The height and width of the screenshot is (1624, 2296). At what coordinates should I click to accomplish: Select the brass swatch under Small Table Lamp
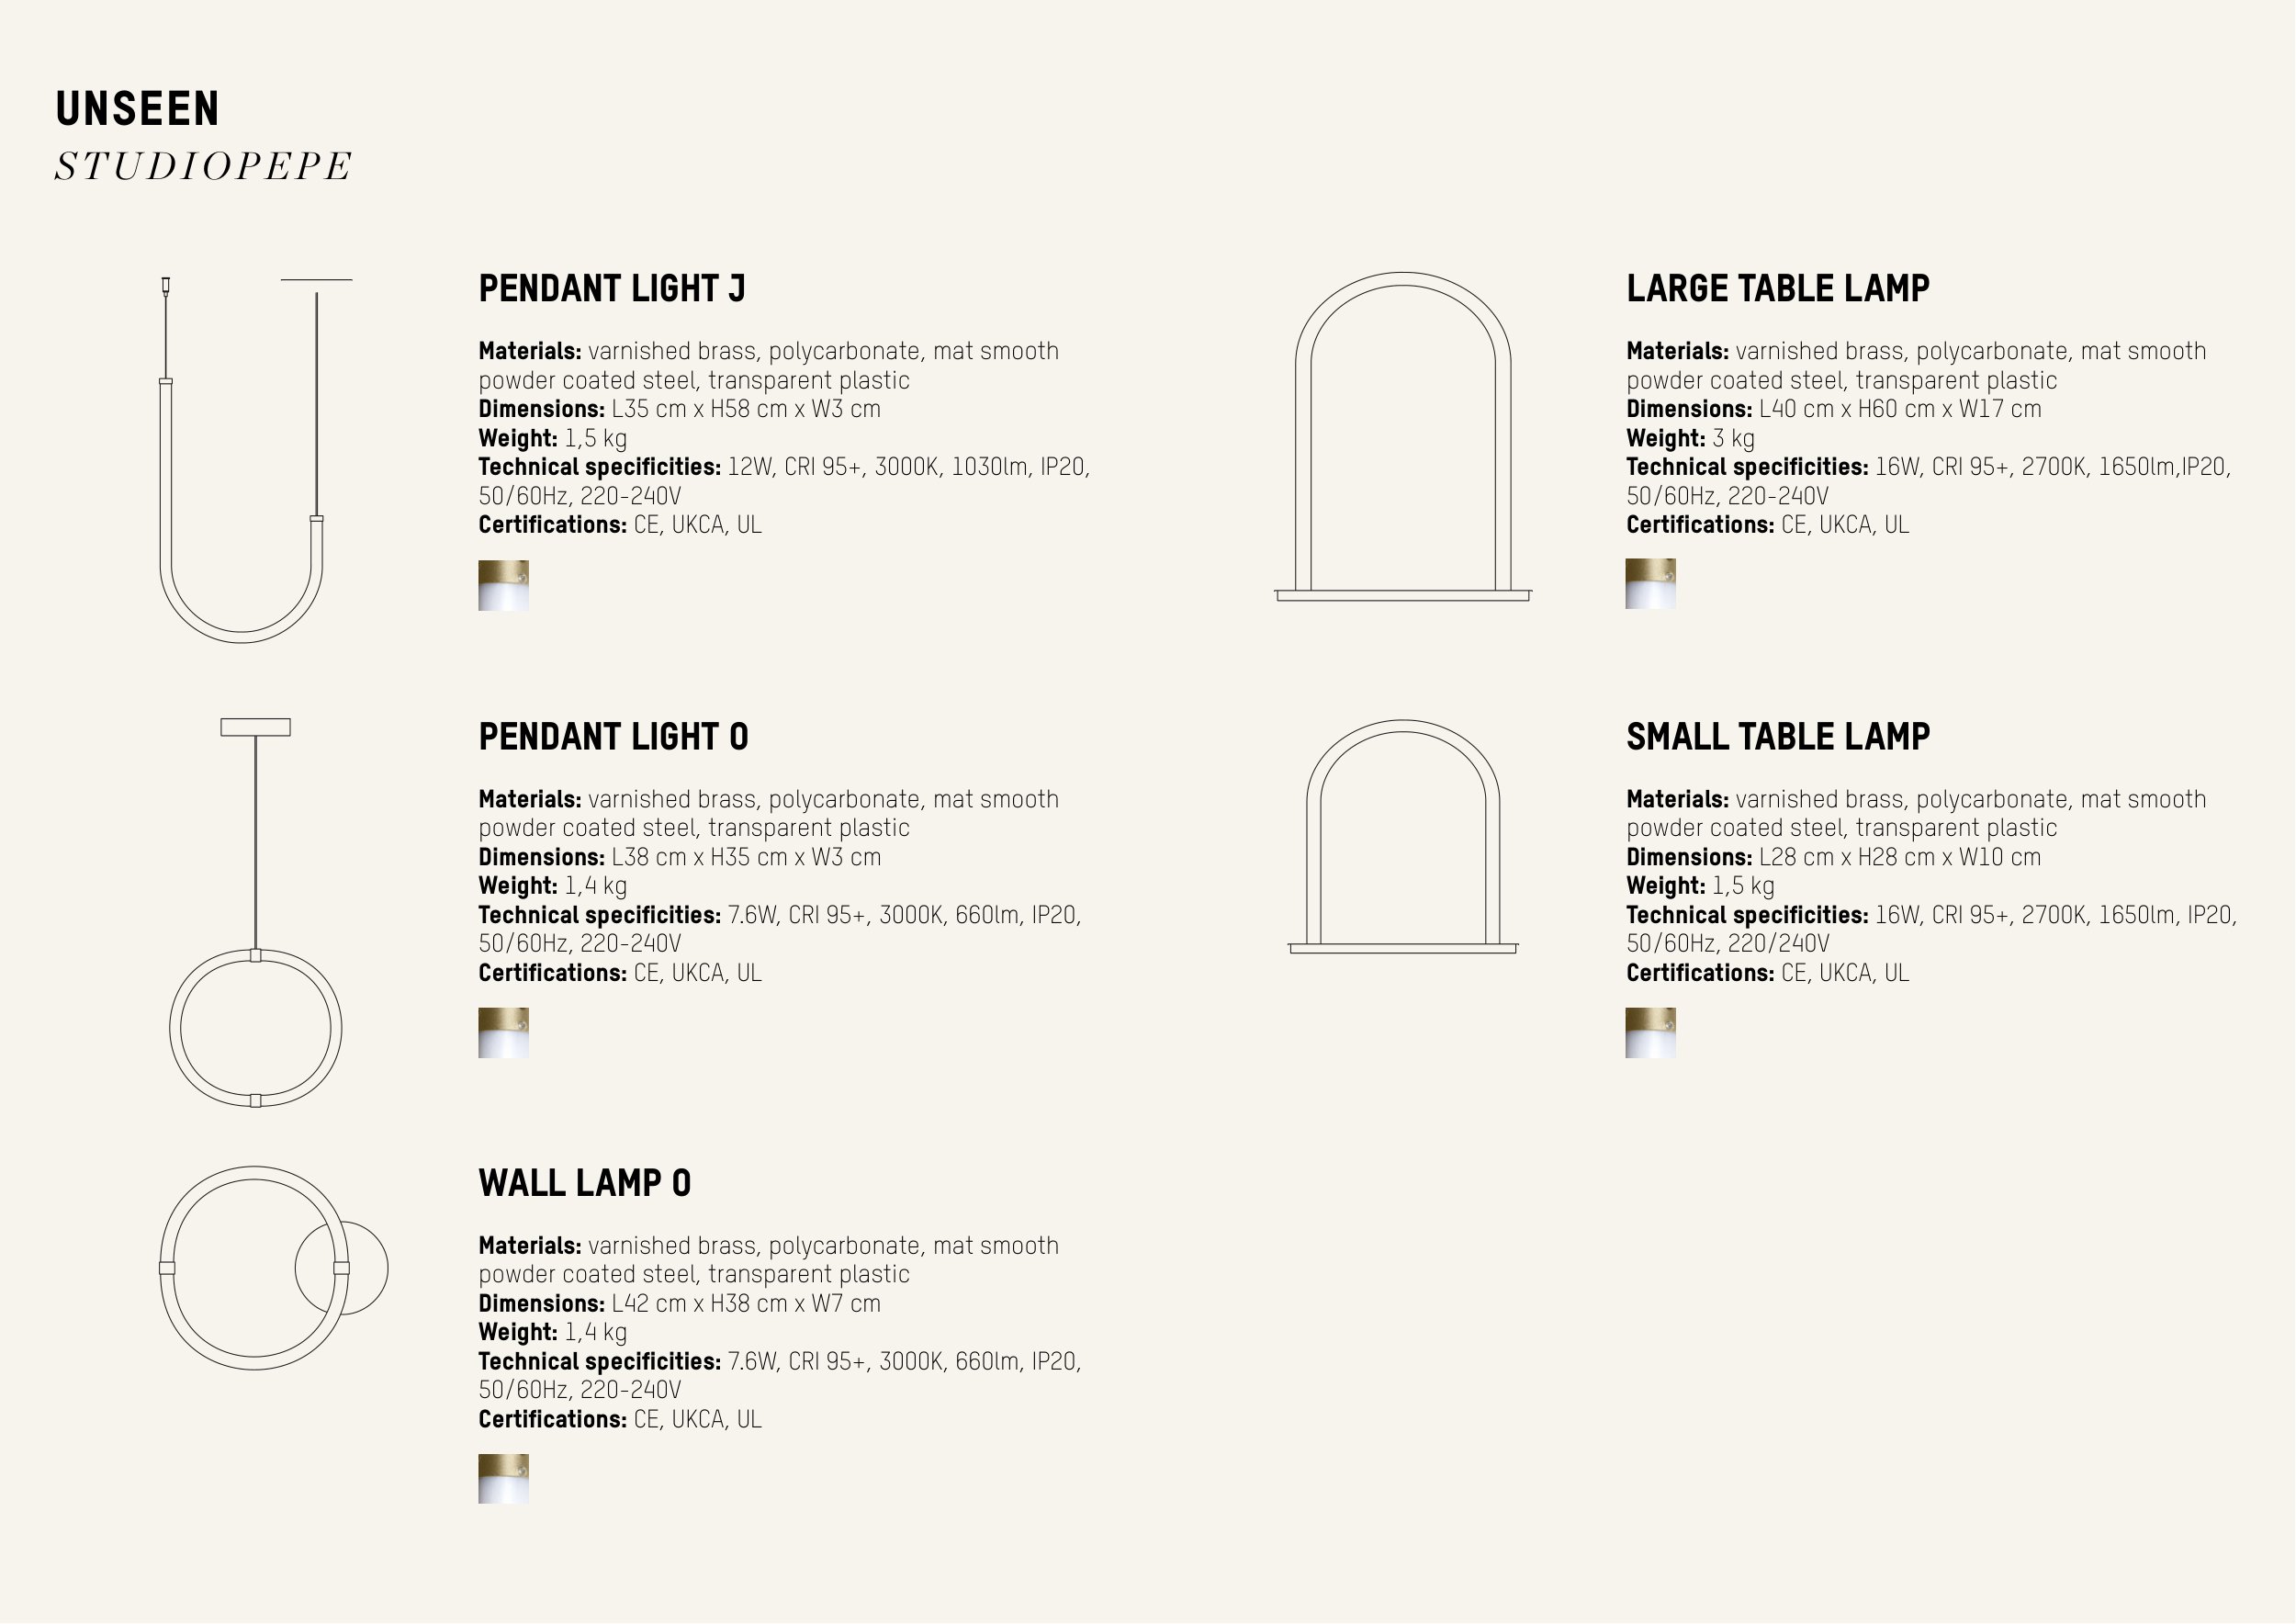(x=1650, y=1033)
